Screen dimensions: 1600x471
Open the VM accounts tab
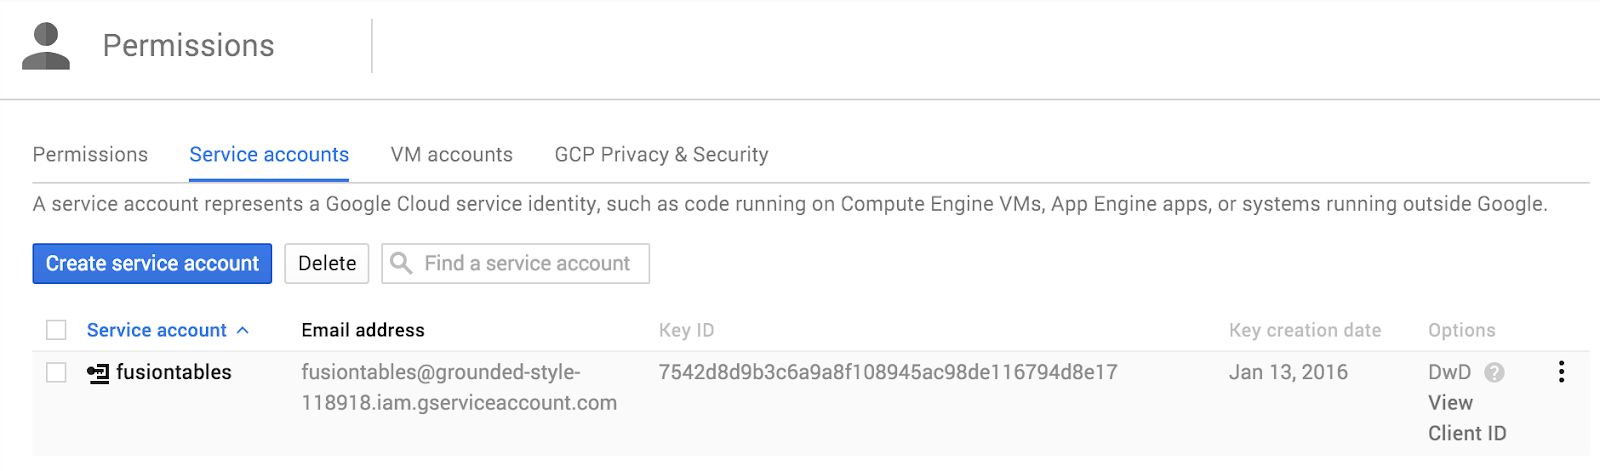point(452,154)
